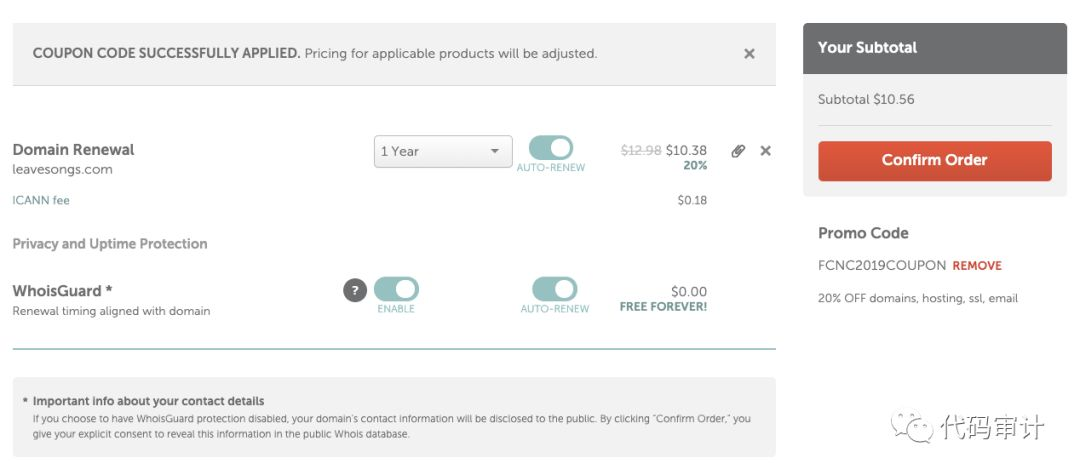Dismiss the coupon applied notification banner

pos(749,54)
